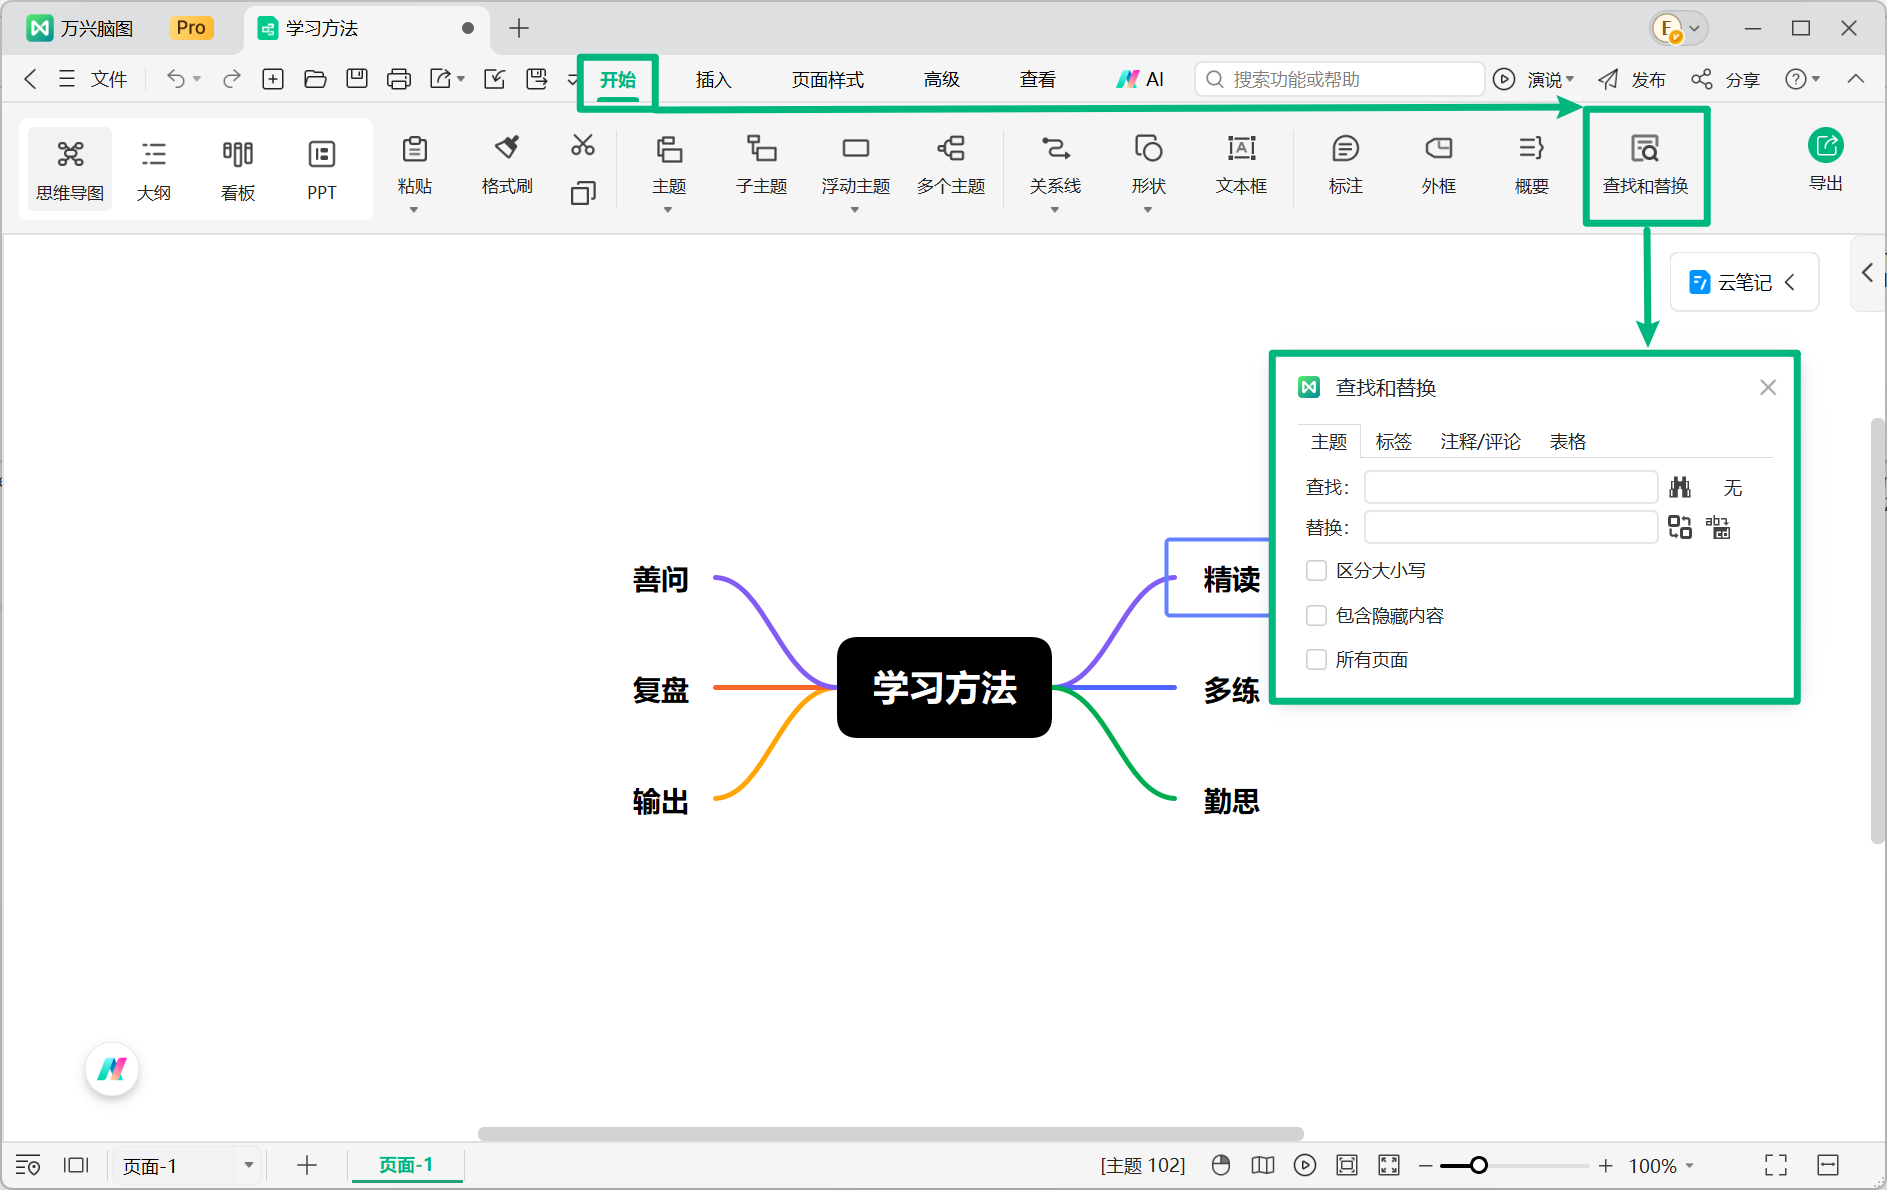
Task: Click the binoculars find icon
Action: [x=1680, y=487]
